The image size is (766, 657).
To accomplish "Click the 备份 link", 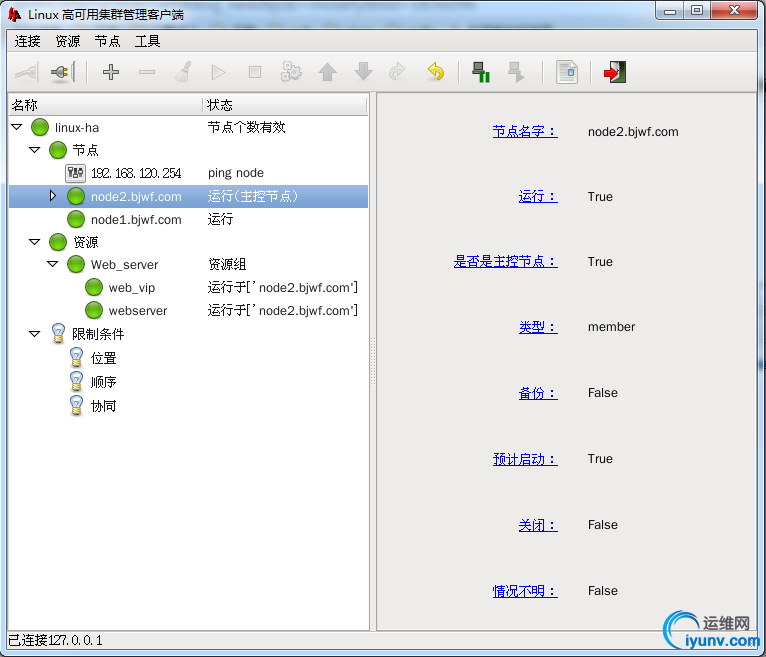I will [x=538, y=393].
